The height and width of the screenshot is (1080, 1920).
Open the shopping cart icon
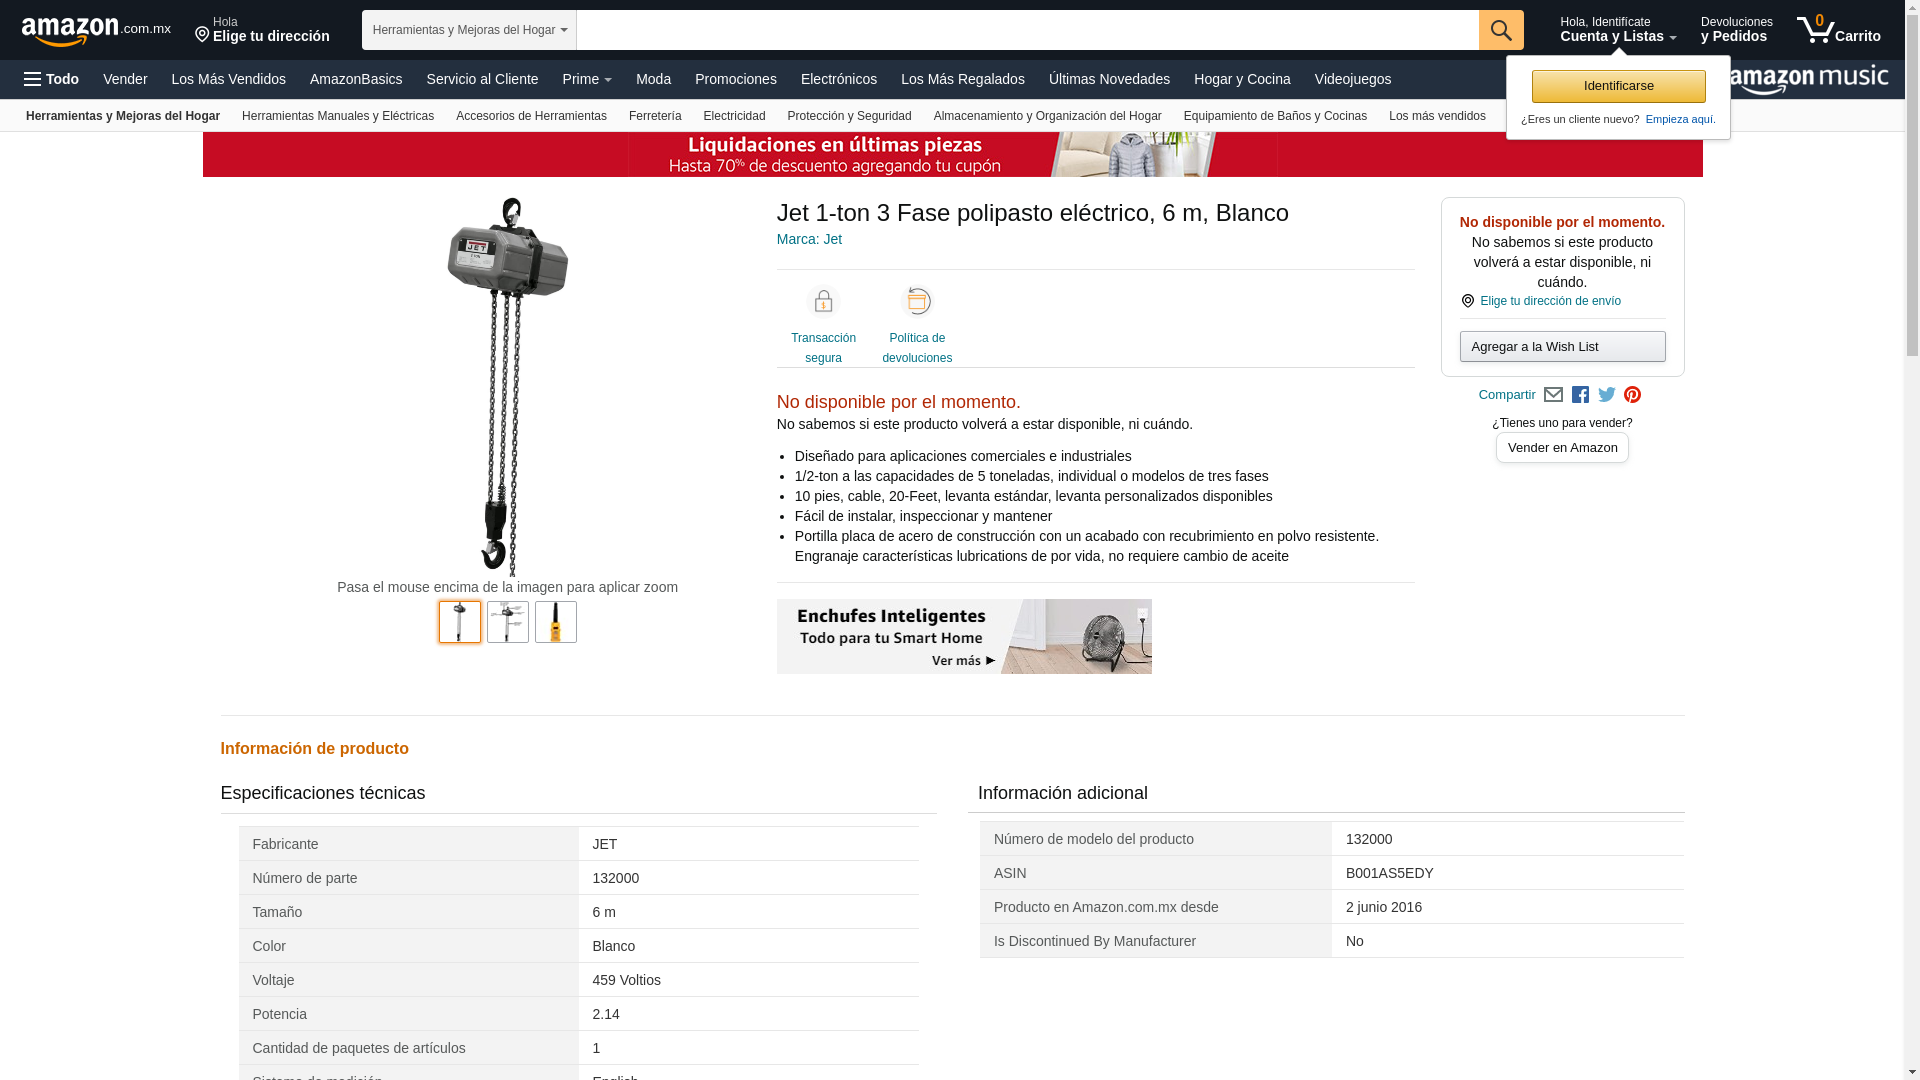point(1838,30)
